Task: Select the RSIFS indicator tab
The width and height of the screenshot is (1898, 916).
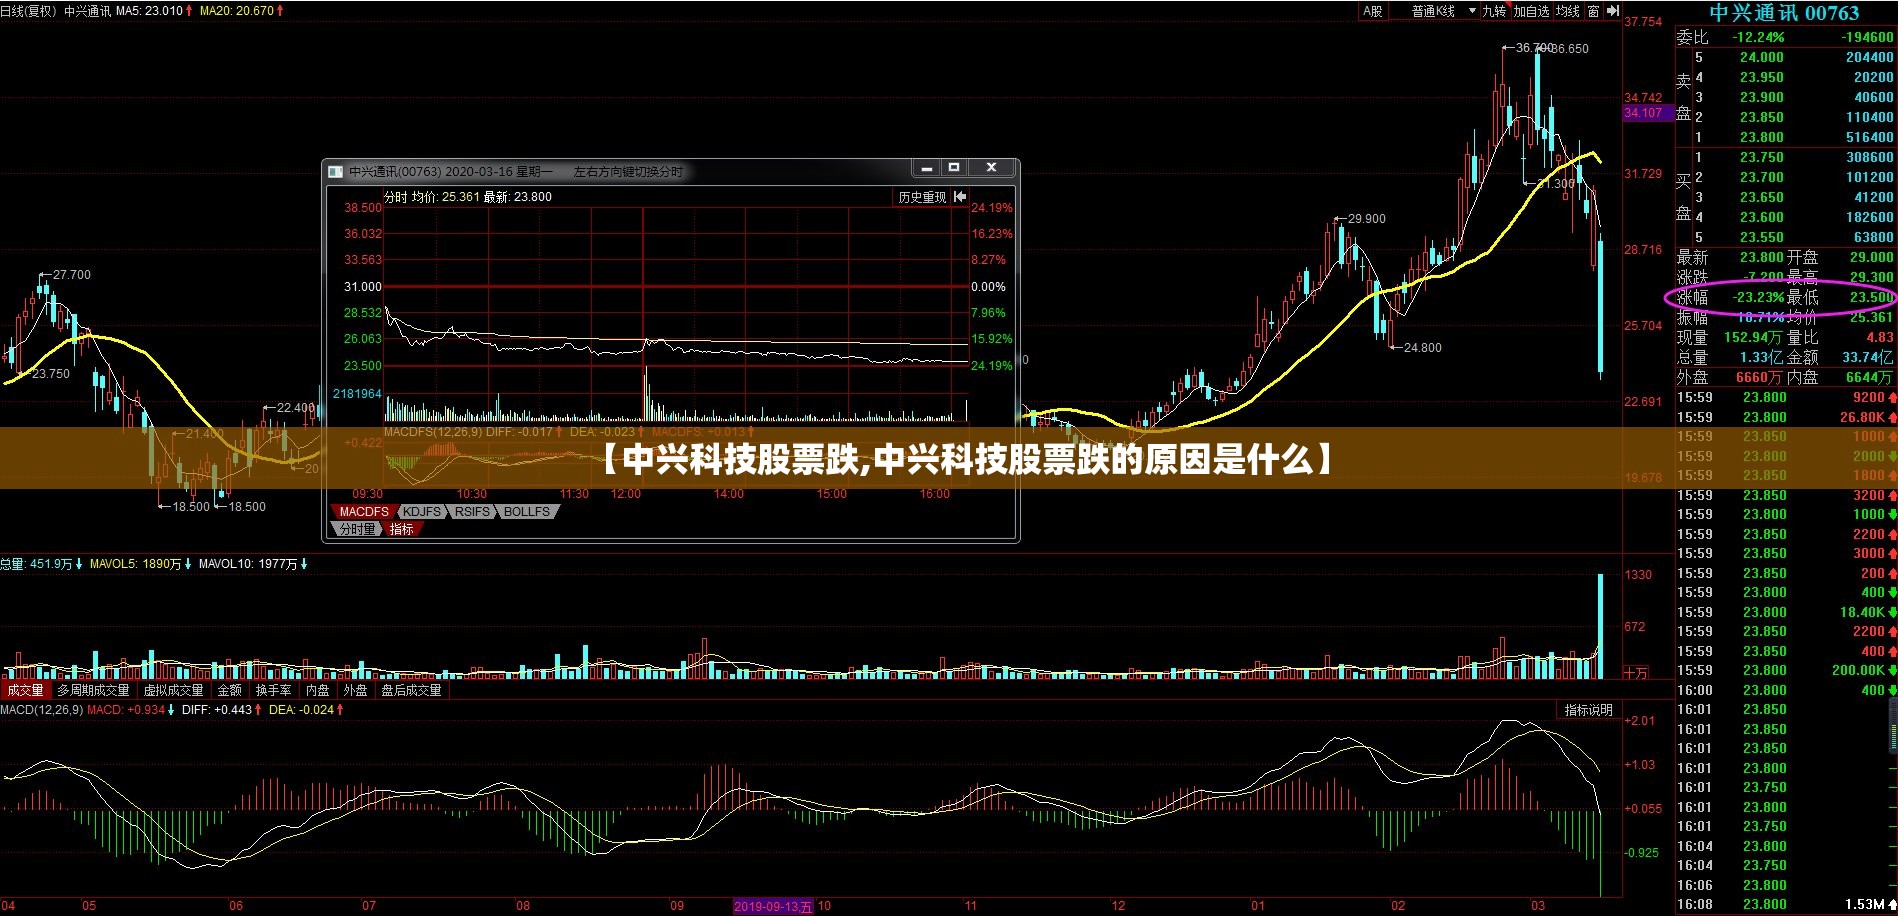Action: 472,511
